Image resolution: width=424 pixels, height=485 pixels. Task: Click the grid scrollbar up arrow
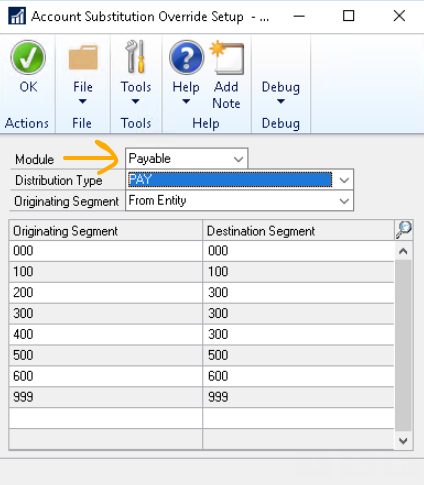[403, 251]
